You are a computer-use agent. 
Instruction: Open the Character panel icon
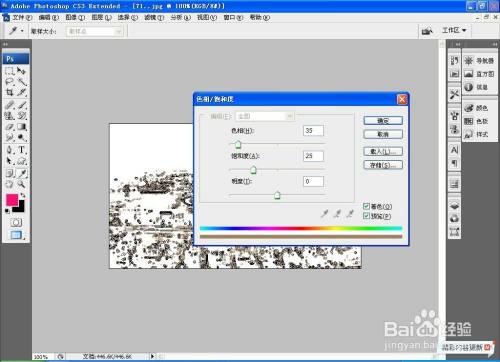454,150
